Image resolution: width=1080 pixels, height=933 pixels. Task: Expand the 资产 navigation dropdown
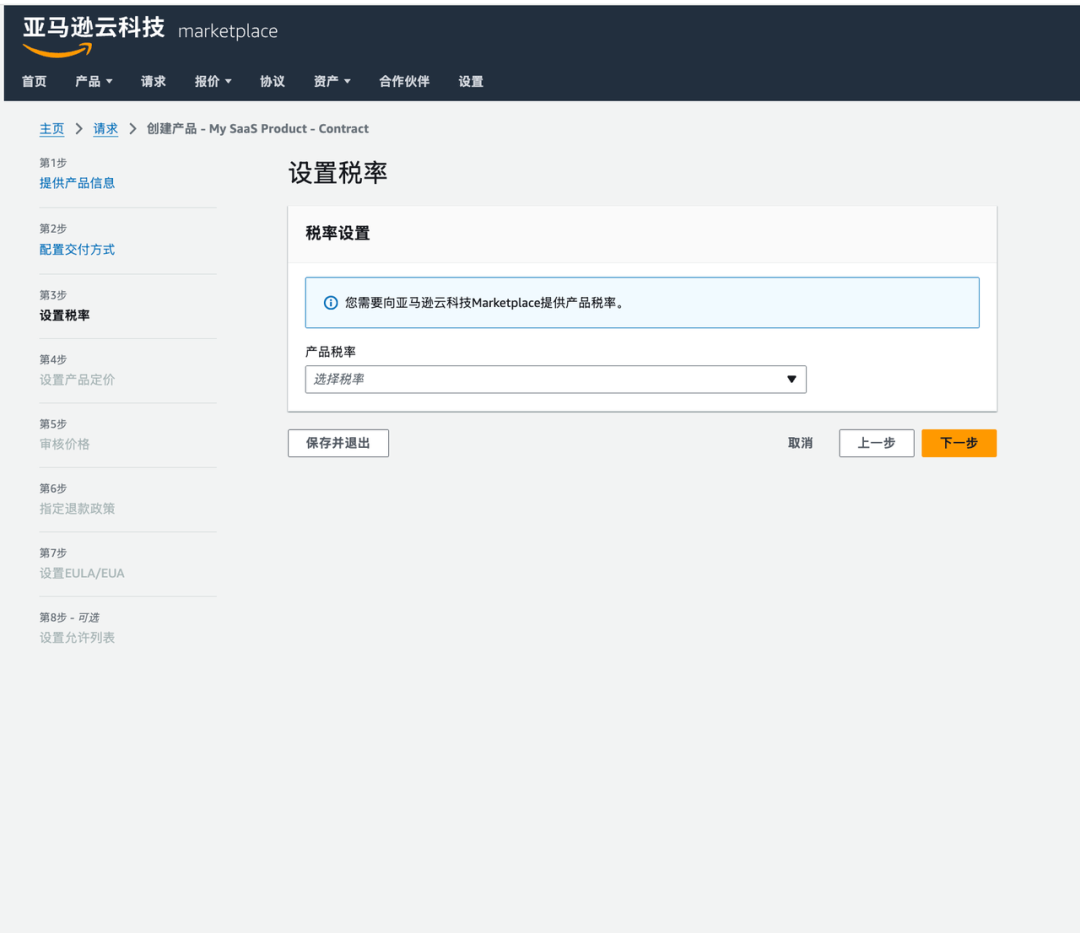coord(332,81)
